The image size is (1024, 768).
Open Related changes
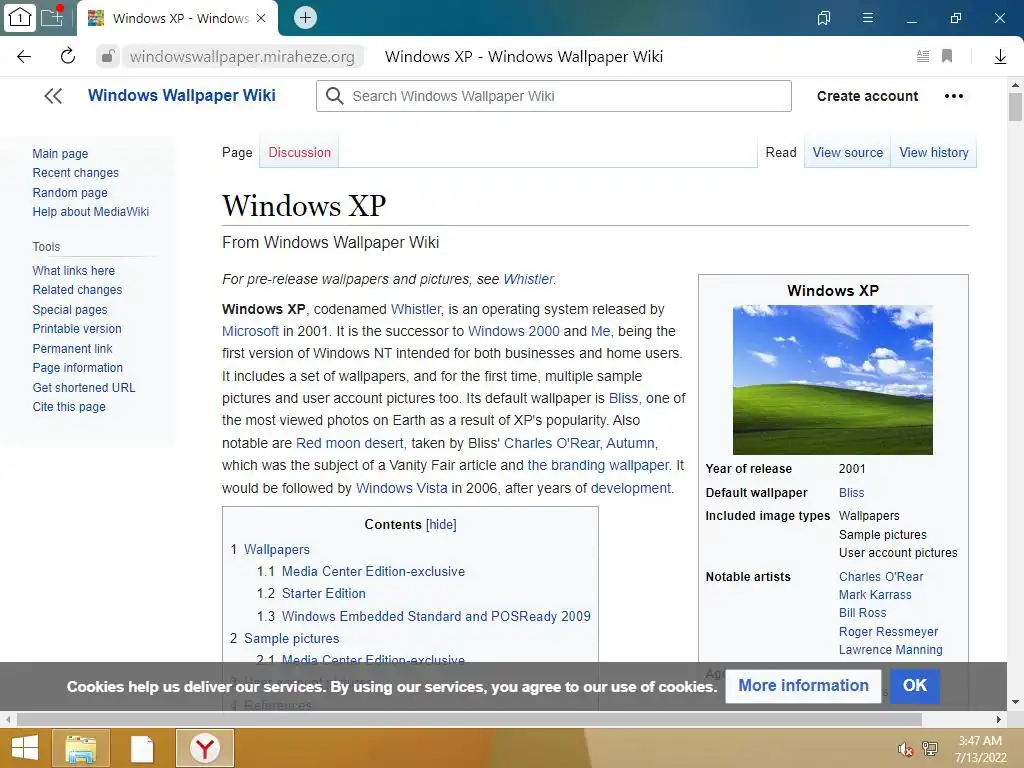click(x=77, y=289)
